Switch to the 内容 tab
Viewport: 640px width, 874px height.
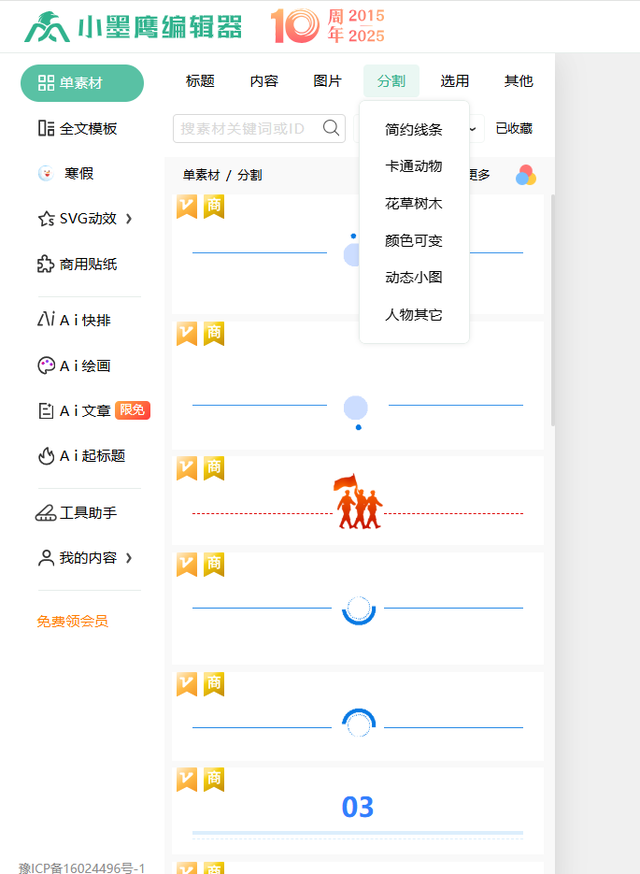(264, 81)
